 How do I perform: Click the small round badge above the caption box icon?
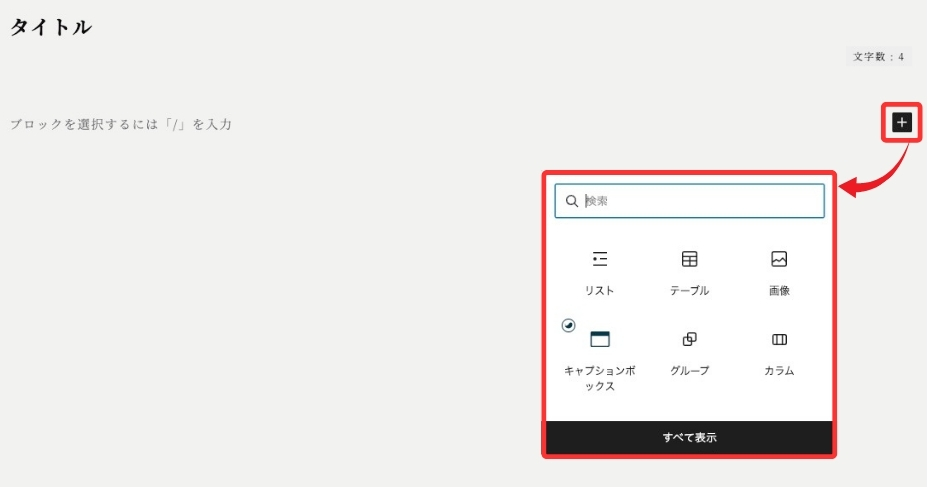pos(568,324)
